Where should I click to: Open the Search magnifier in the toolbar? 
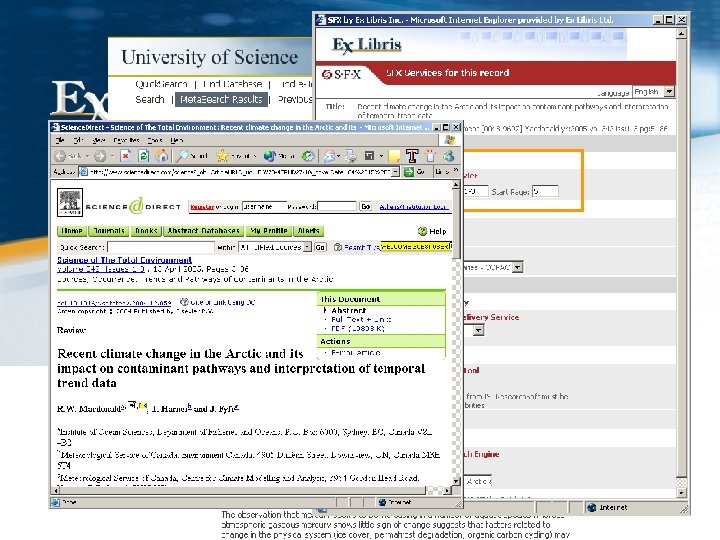point(182,156)
